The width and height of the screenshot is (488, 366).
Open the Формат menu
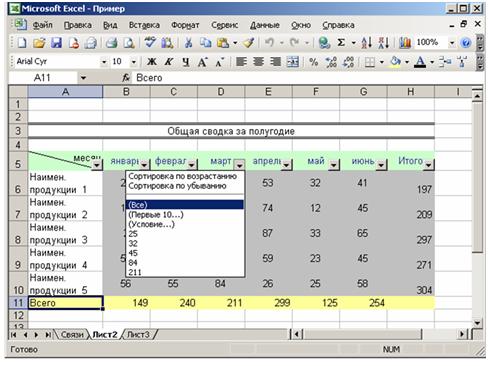point(185,25)
